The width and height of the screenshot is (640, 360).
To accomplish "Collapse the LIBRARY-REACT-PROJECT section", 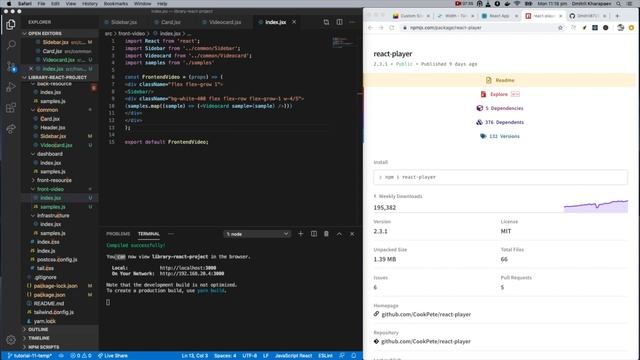I will (x=57, y=78).
